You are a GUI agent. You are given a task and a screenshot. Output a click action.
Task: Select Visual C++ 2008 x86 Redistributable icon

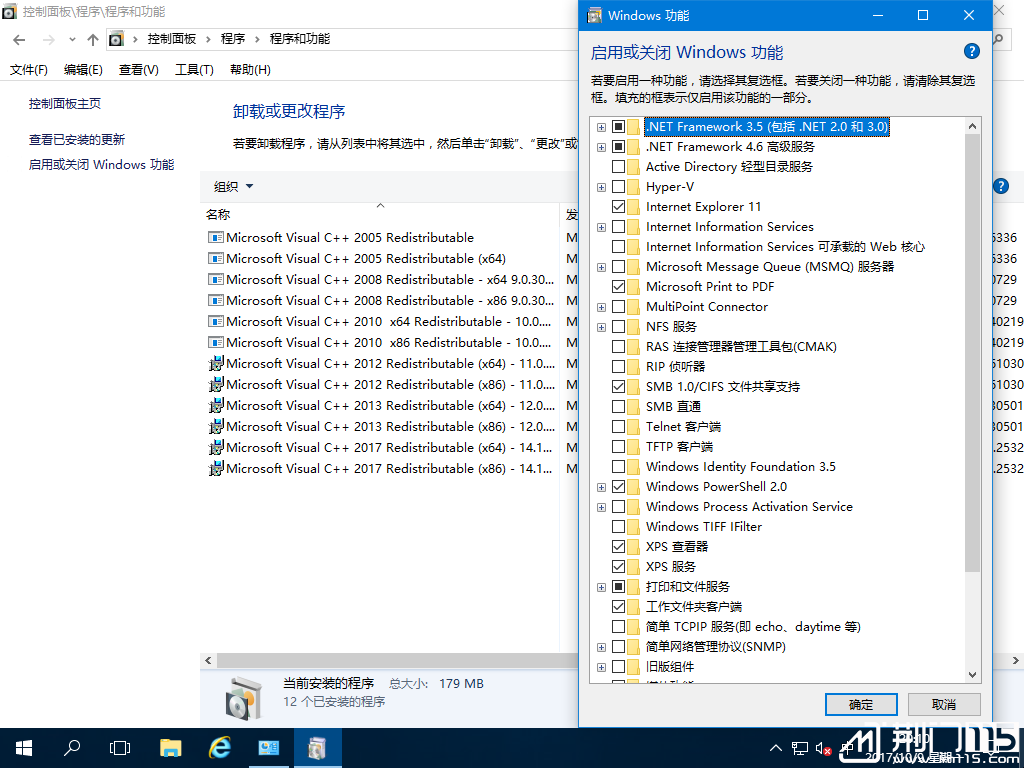[216, 300]
